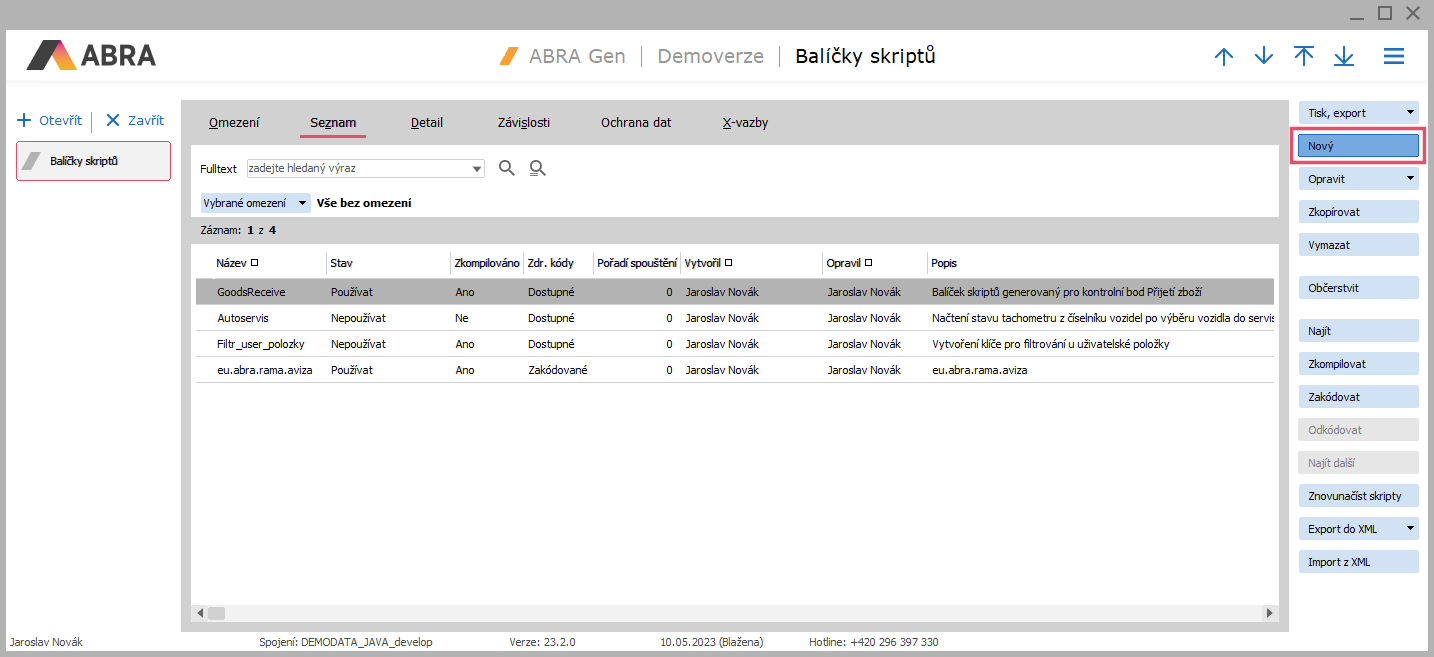The width and height of the screenshot is (1434, 657).
Task: Click the down arrow navigation icon
Action: click(1264, 57)
